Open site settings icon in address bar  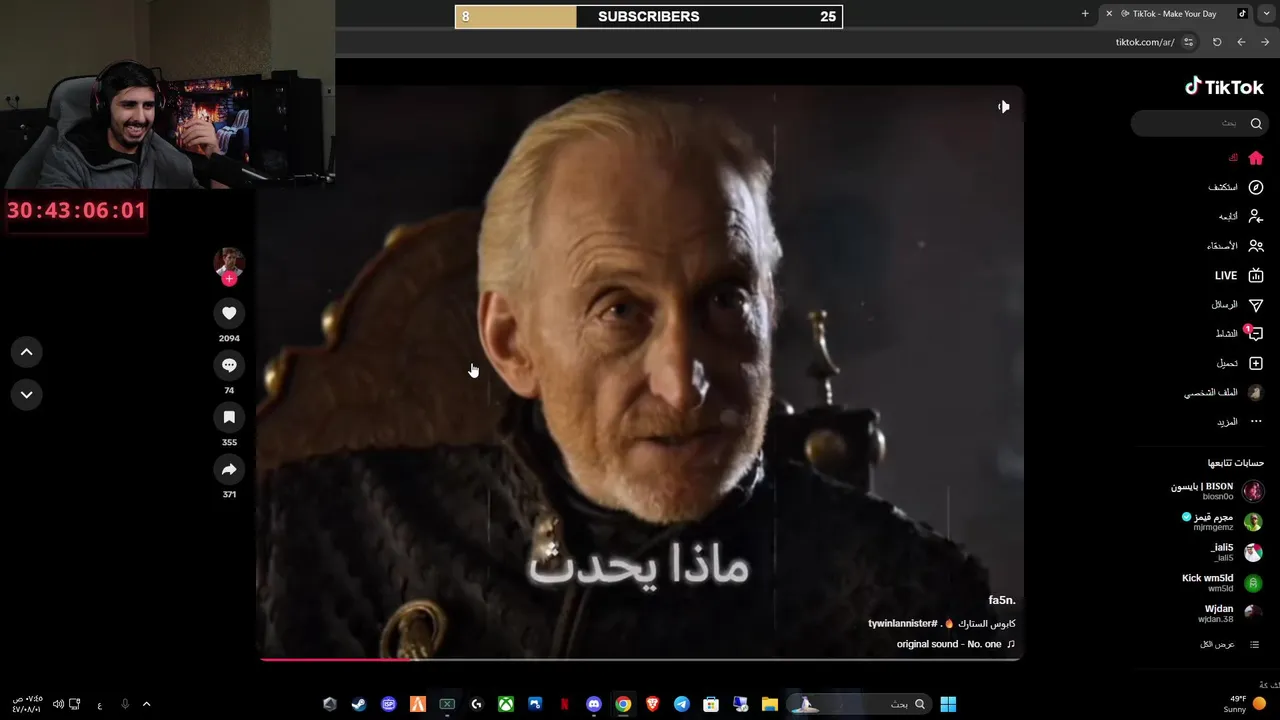coord(1188,42)
